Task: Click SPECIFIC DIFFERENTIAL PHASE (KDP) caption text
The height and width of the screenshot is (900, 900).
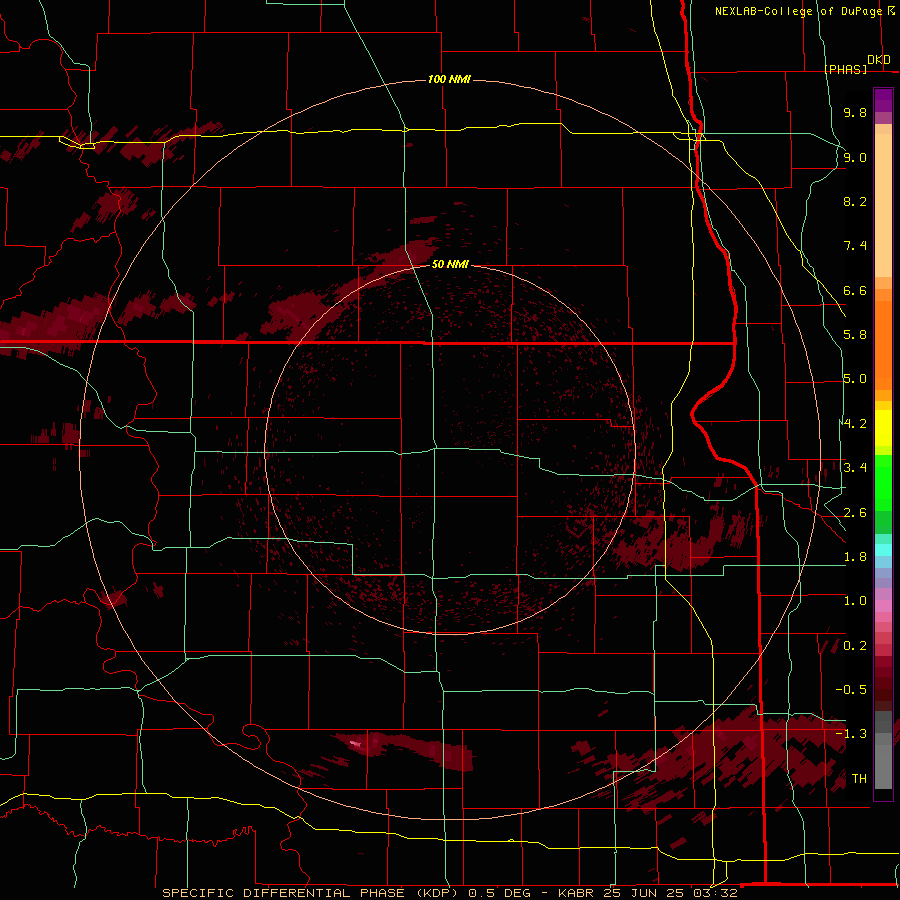Action: [x=312, y=893]
